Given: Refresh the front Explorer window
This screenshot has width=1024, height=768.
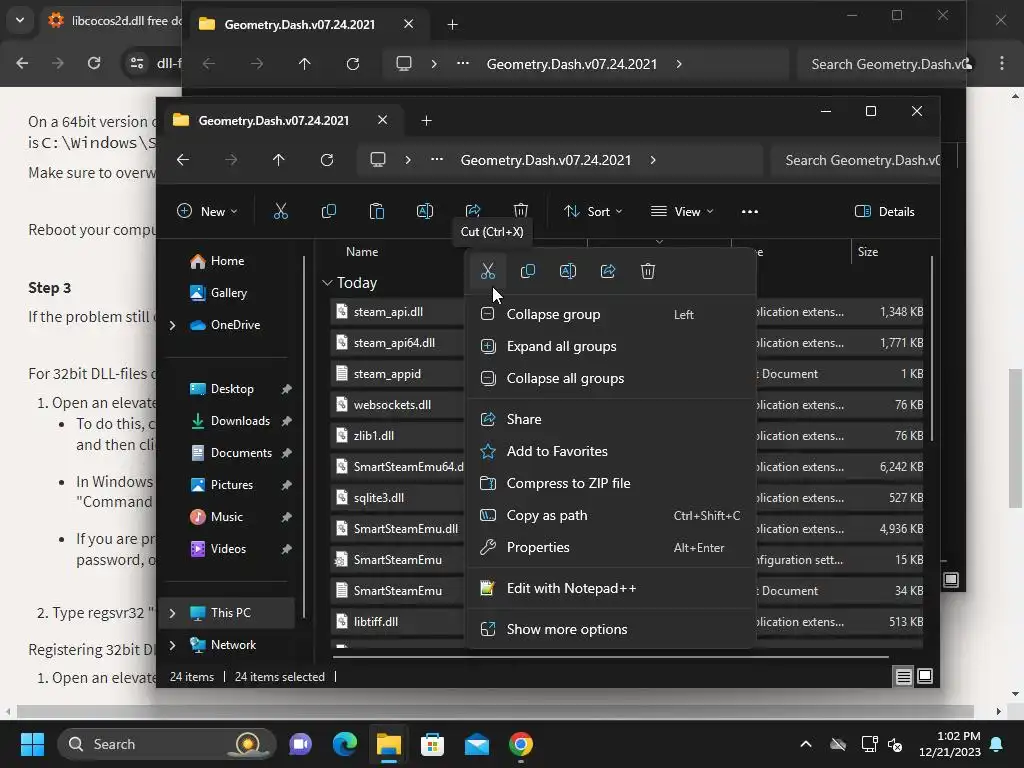Looking at the screenshot, I should point(327,160).
